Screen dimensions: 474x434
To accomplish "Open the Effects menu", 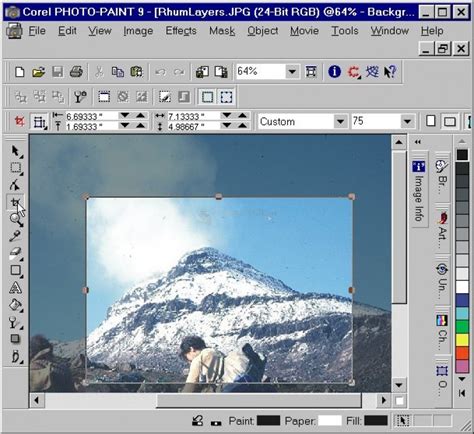I will (x=181, y=31).
